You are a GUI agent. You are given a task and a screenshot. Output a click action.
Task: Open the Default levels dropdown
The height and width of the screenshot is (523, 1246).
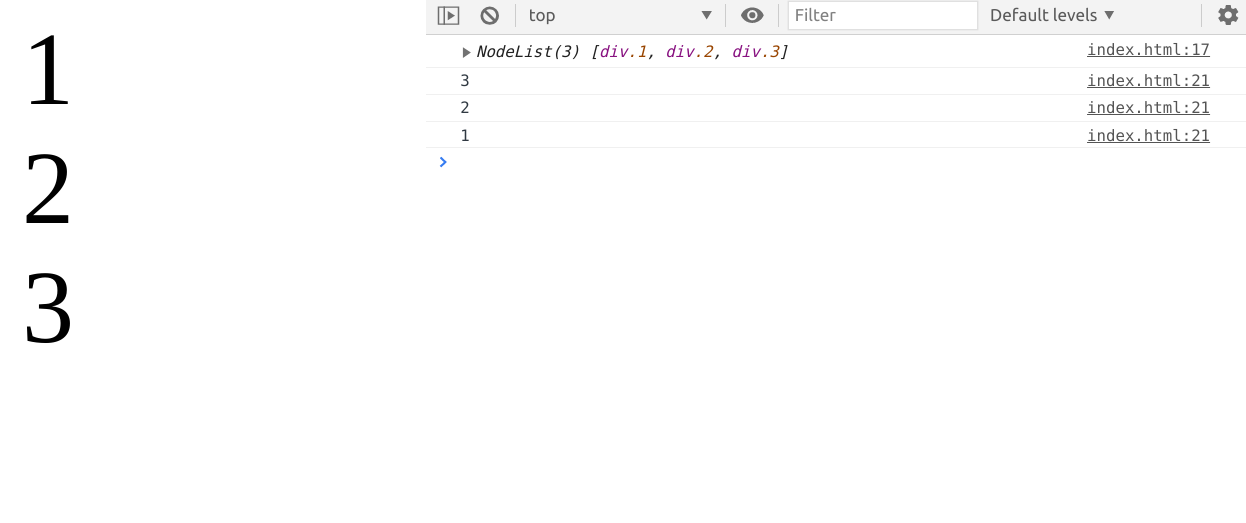tap(1052, 15)
